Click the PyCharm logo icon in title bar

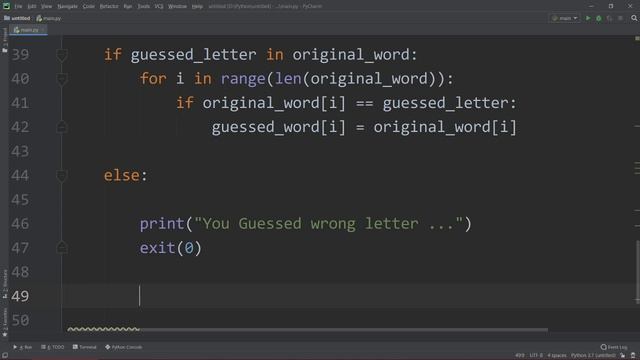tap(6, 6)
